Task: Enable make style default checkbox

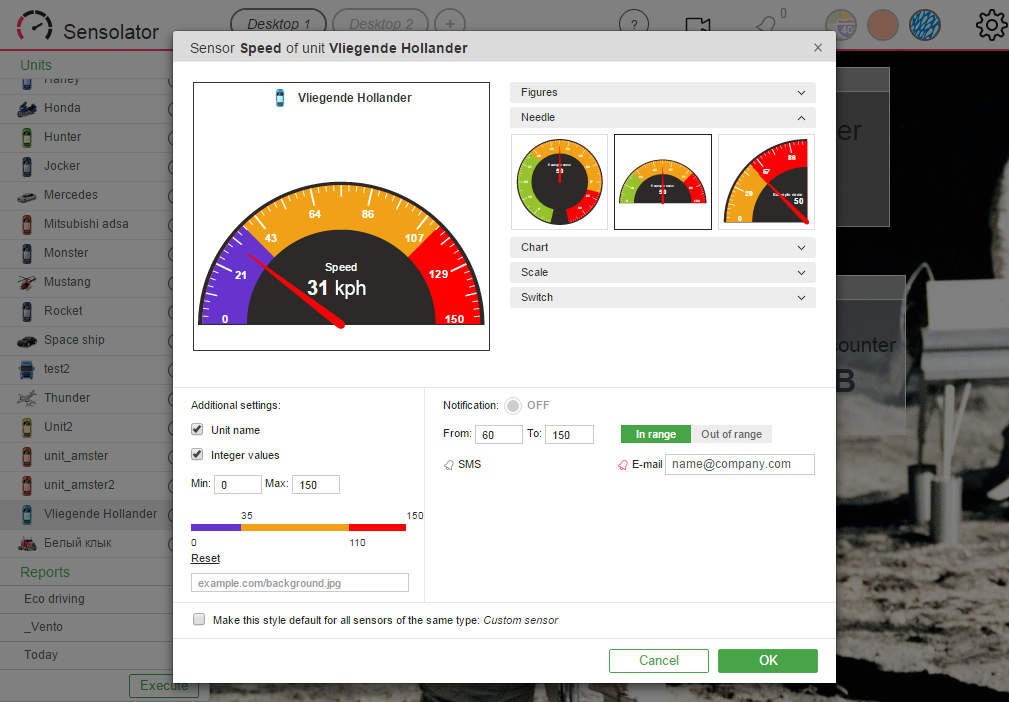Action: point(199,619)
